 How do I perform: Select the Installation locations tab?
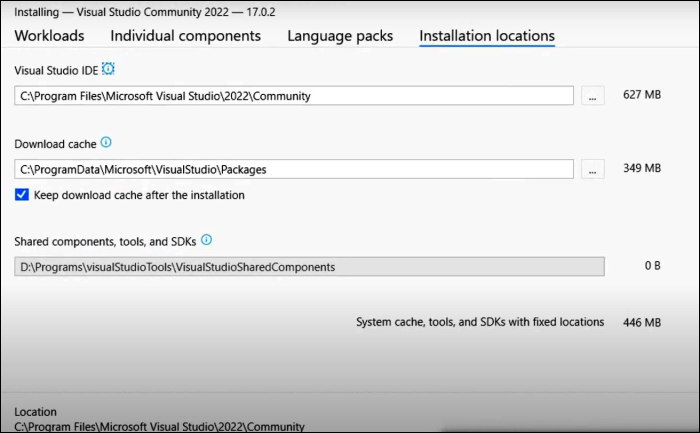(487, 36)
